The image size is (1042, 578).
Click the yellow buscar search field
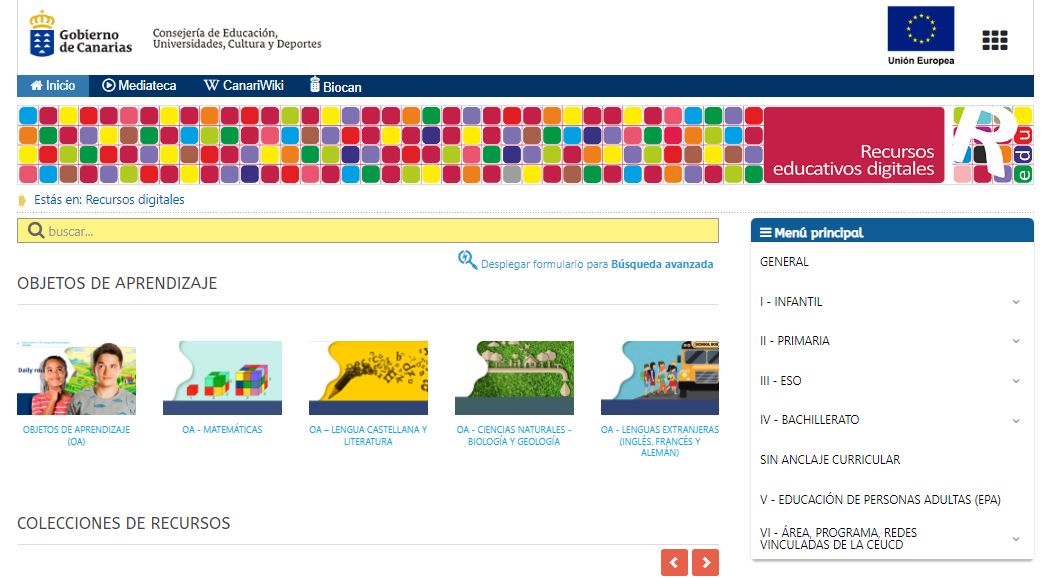[380, 231]
